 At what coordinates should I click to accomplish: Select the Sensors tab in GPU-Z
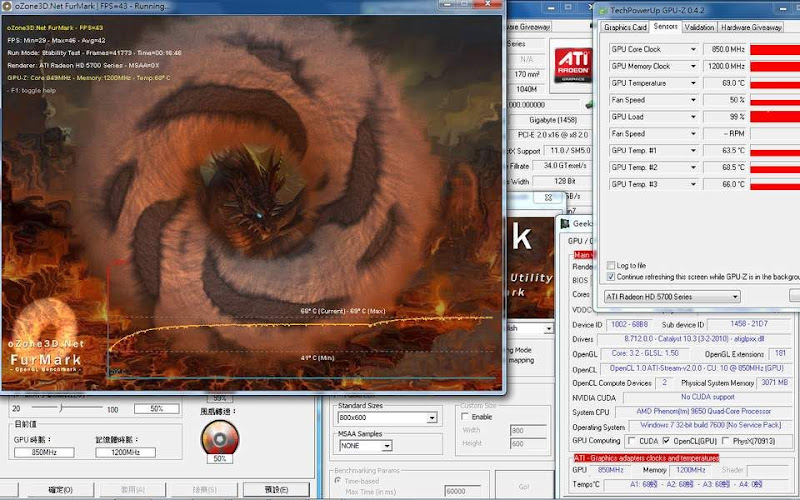(665, 26)
